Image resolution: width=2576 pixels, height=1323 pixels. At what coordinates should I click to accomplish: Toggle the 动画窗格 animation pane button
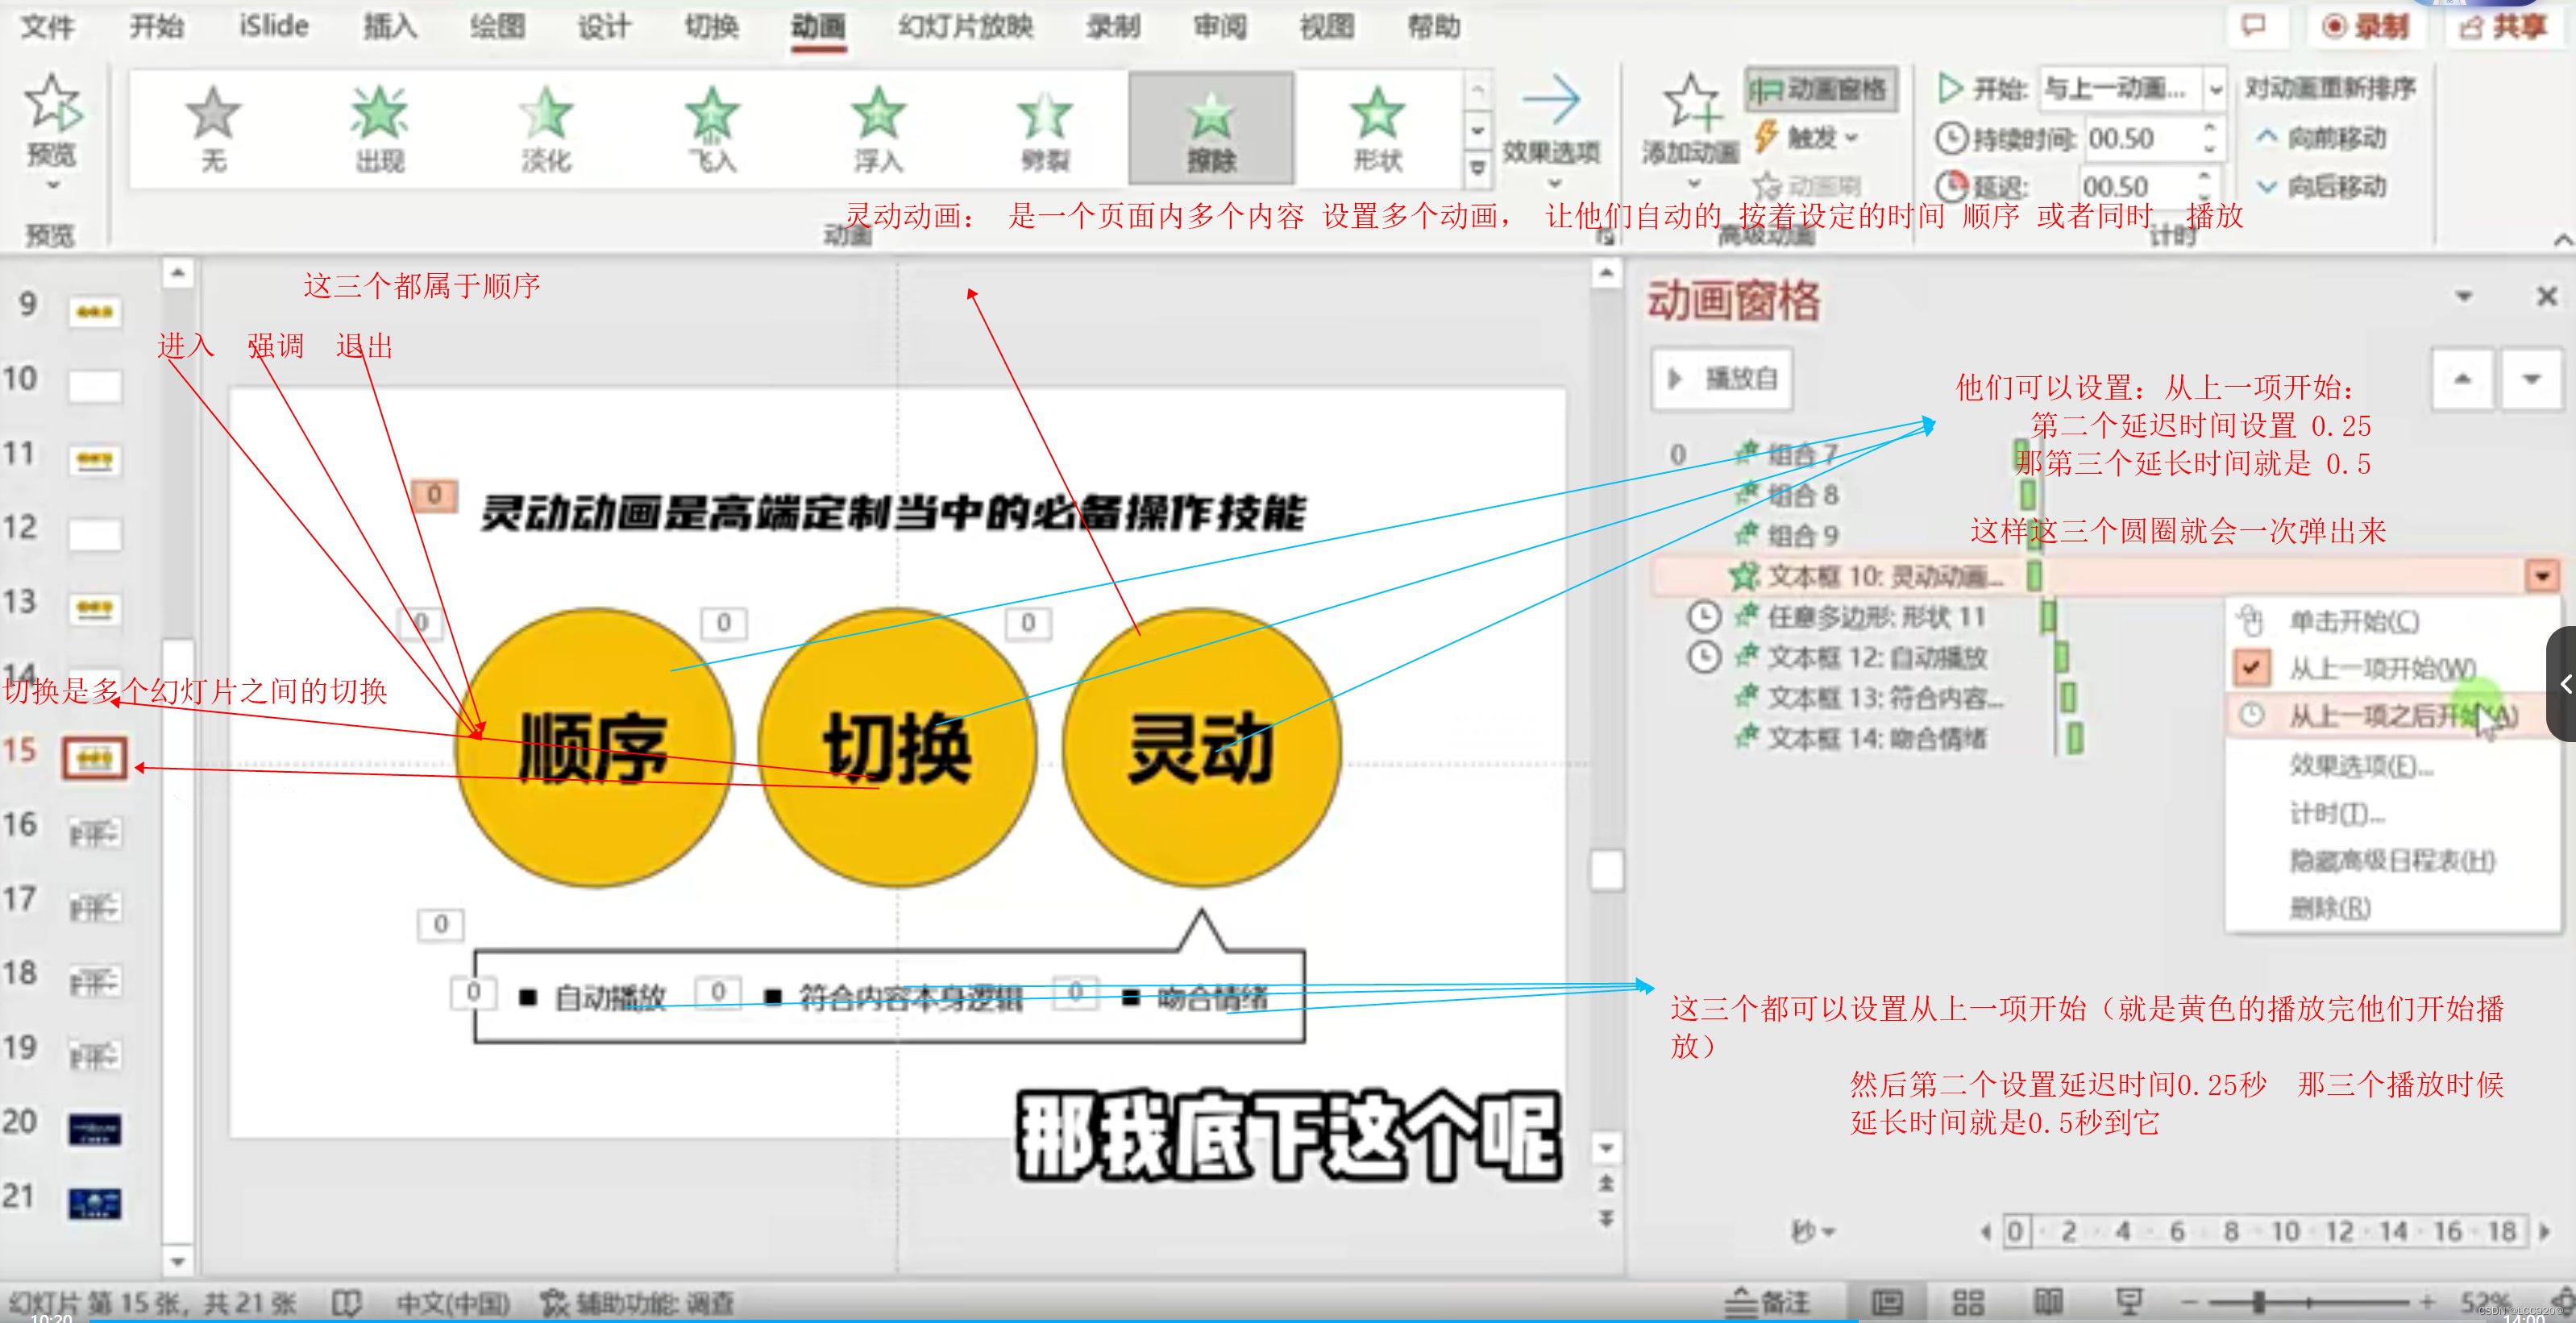[x=1819, y=90]
